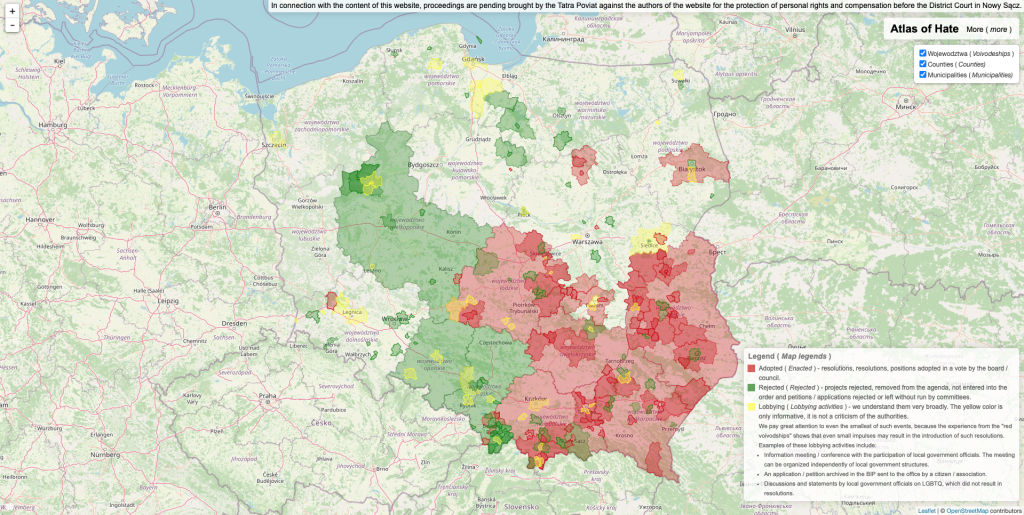1024x515 pixels.
Task: Uncheck the Counties layer checkbox
Action: [x=923, y=64]
